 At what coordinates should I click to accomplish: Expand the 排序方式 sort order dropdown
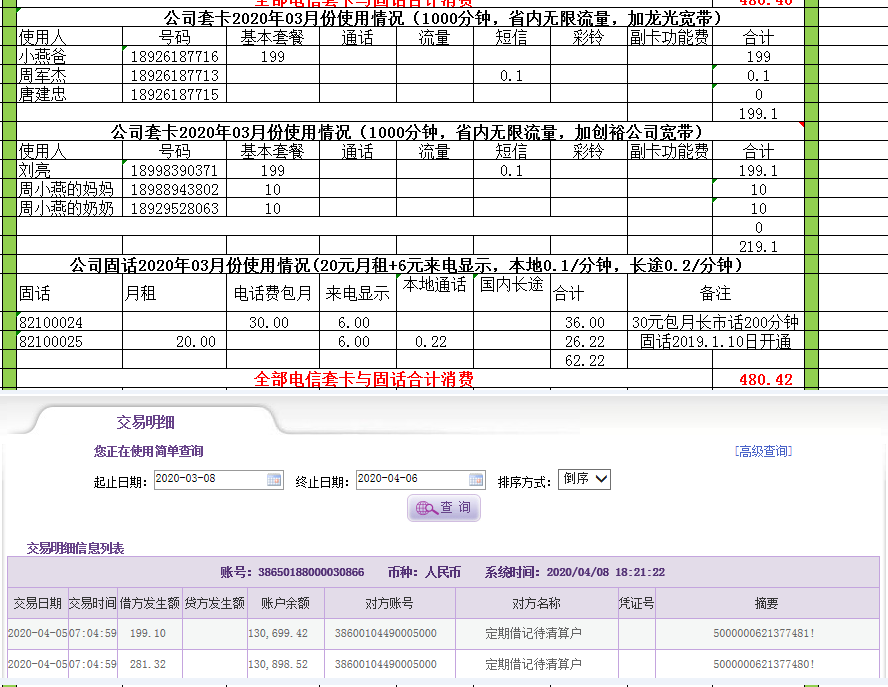tap(583, 479)
